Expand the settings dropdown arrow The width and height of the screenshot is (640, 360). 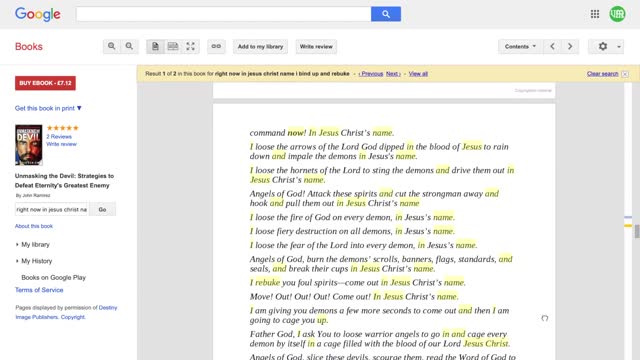tap(619, 47)
